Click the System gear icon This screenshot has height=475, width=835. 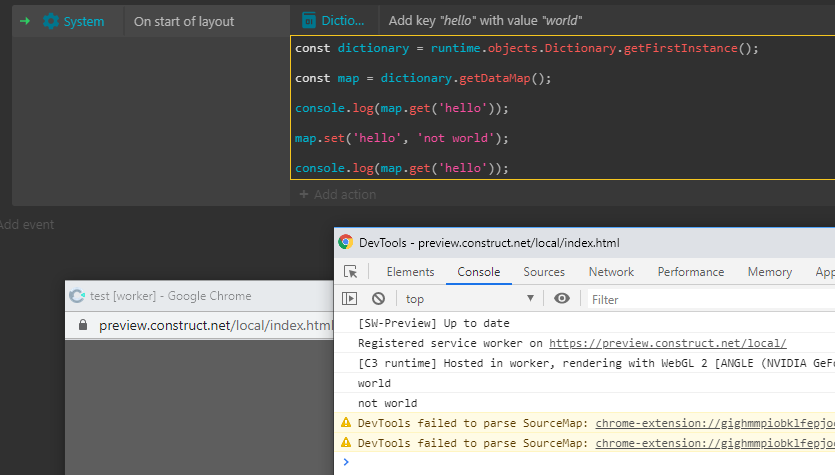click(x=51, y=21)
